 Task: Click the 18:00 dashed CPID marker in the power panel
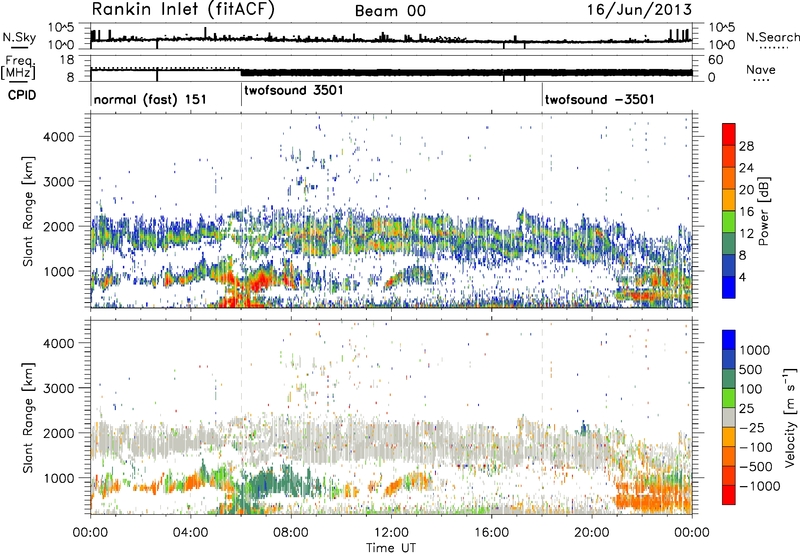pyautogui.click(x=542, y=211)
